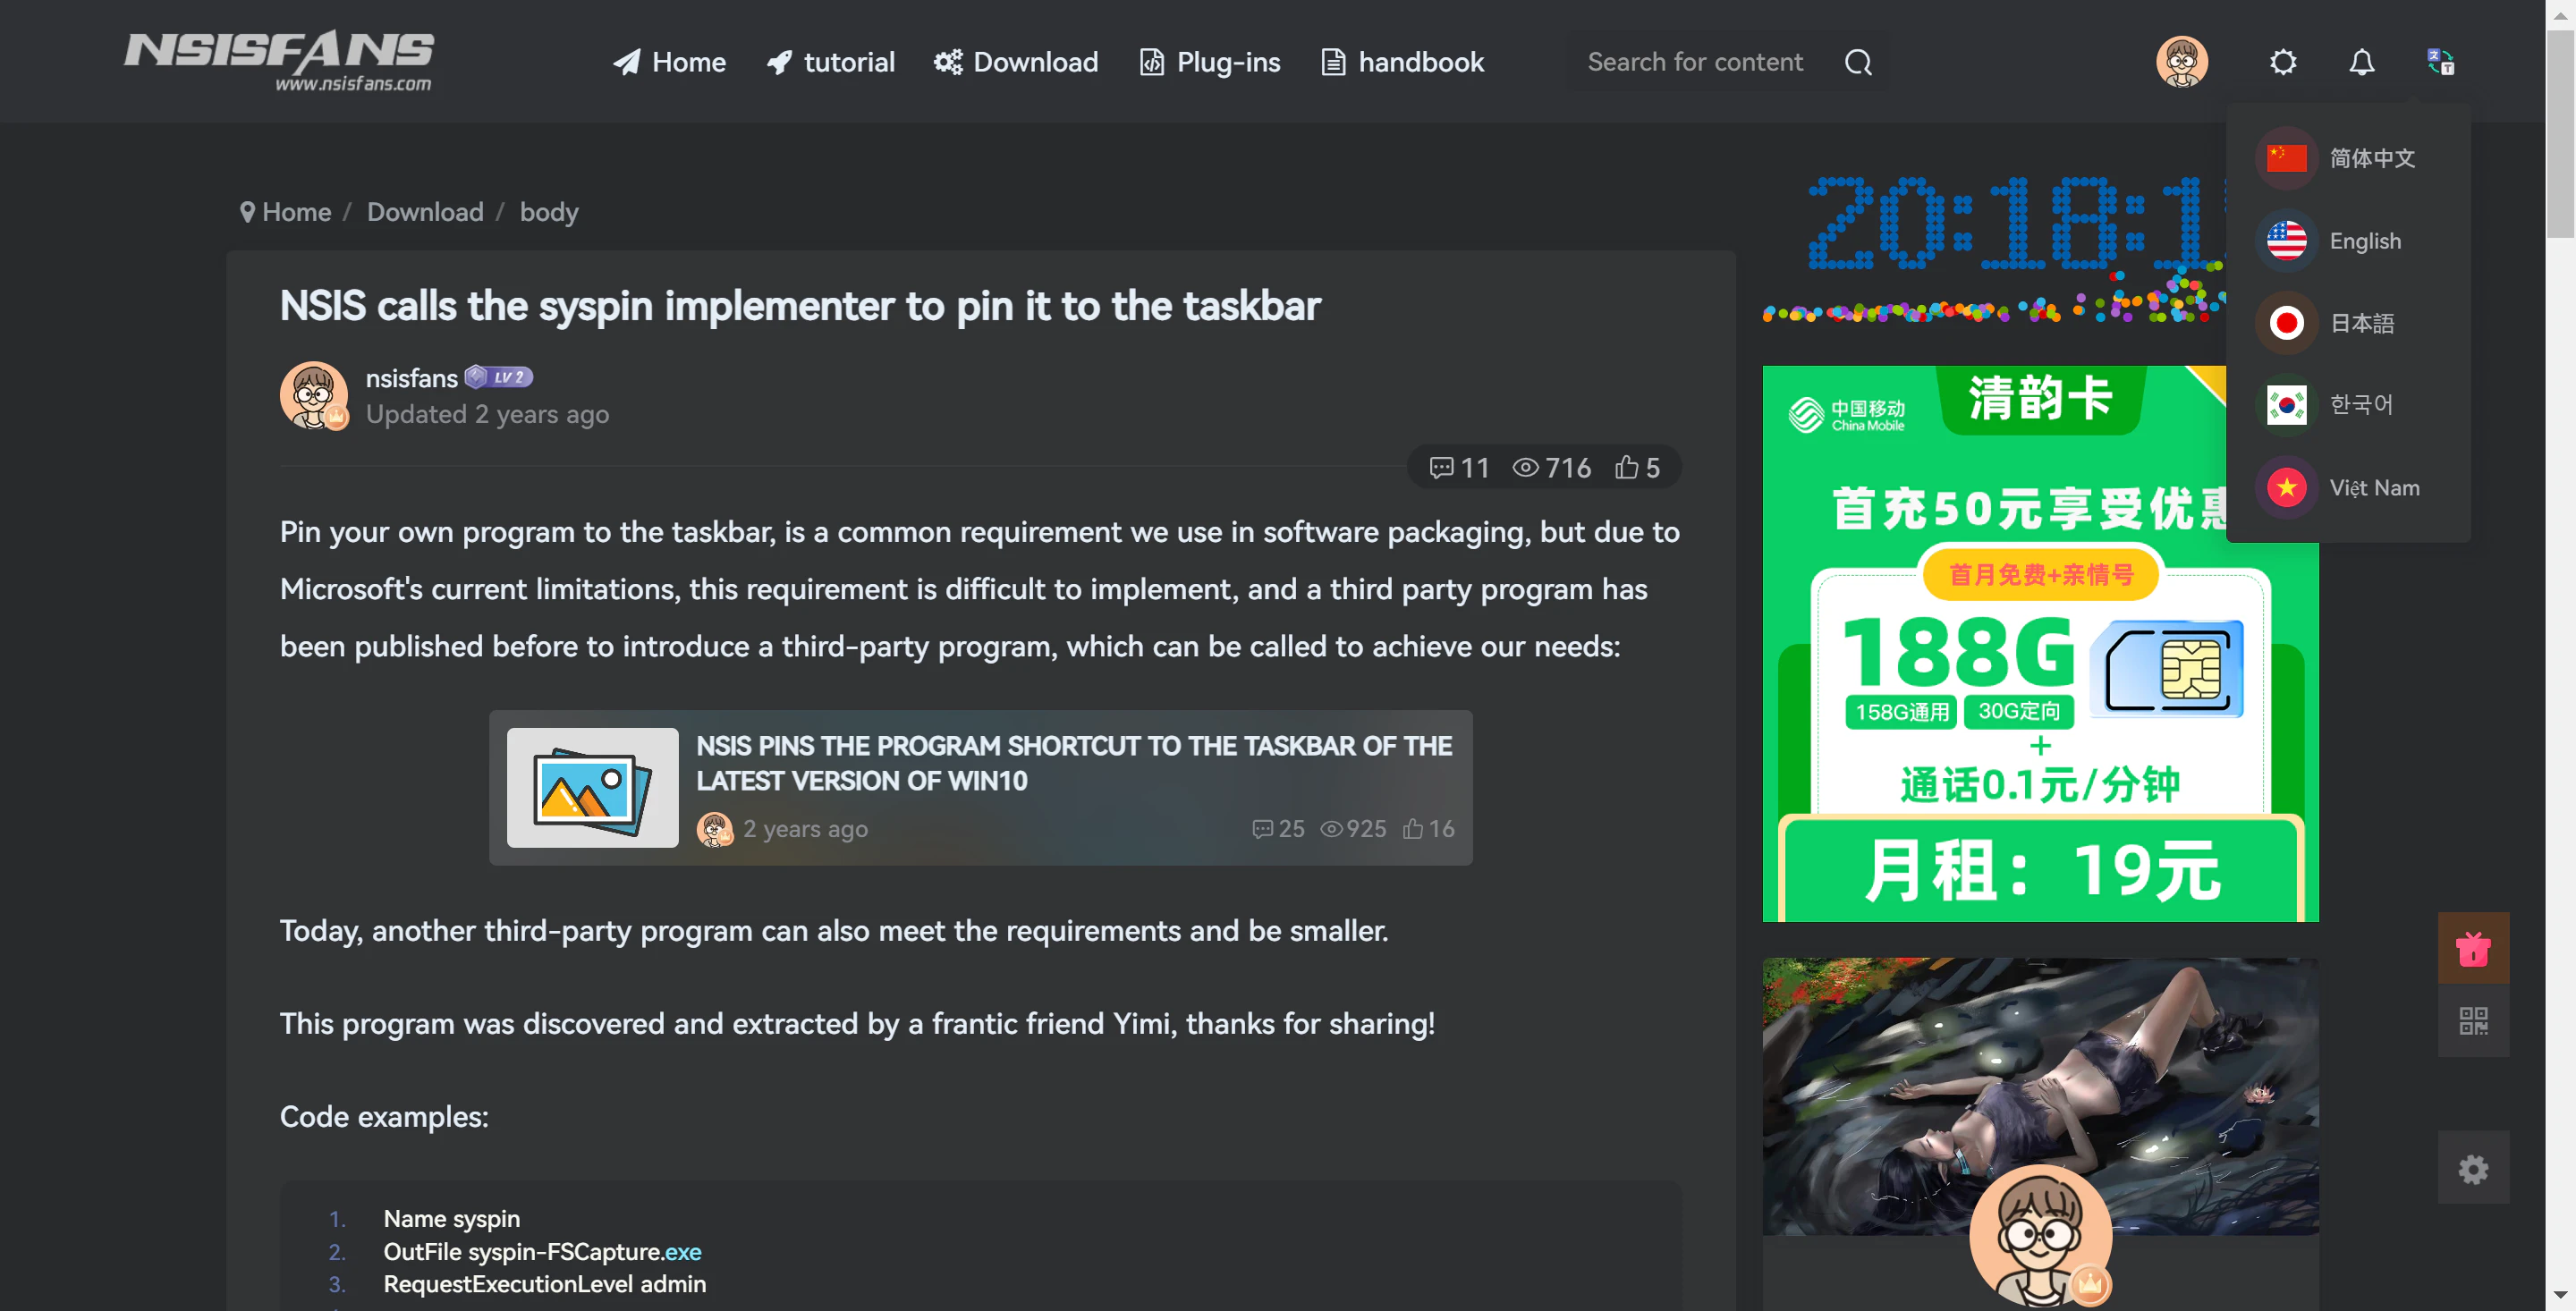Click the comments count icon showing 11

click(1441, 467)
